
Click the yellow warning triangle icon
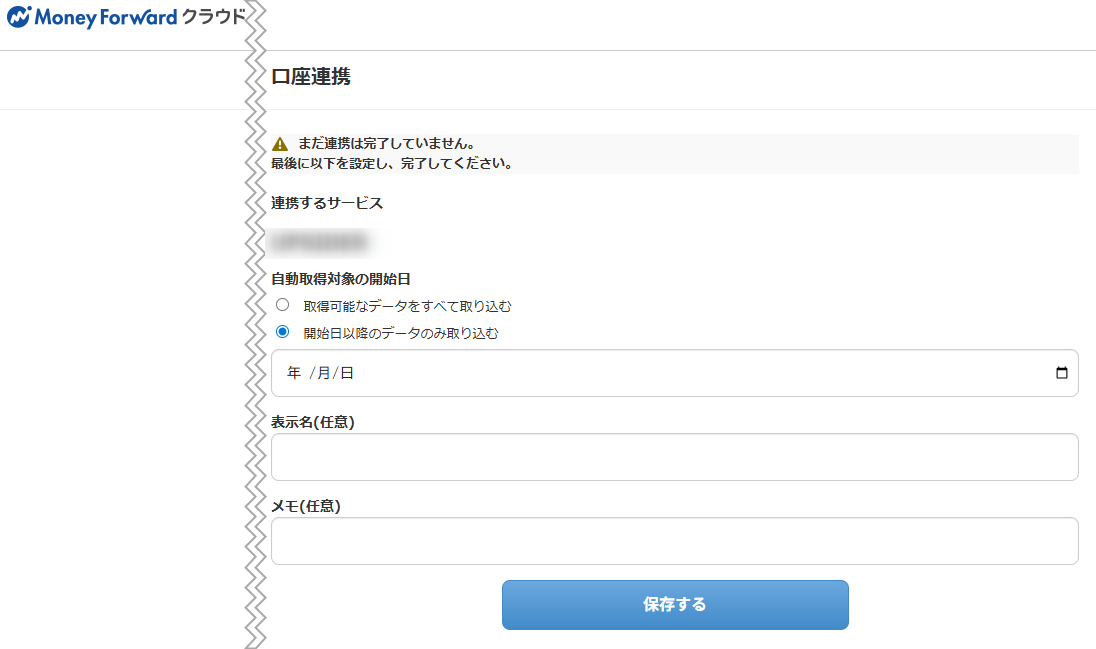280,144
